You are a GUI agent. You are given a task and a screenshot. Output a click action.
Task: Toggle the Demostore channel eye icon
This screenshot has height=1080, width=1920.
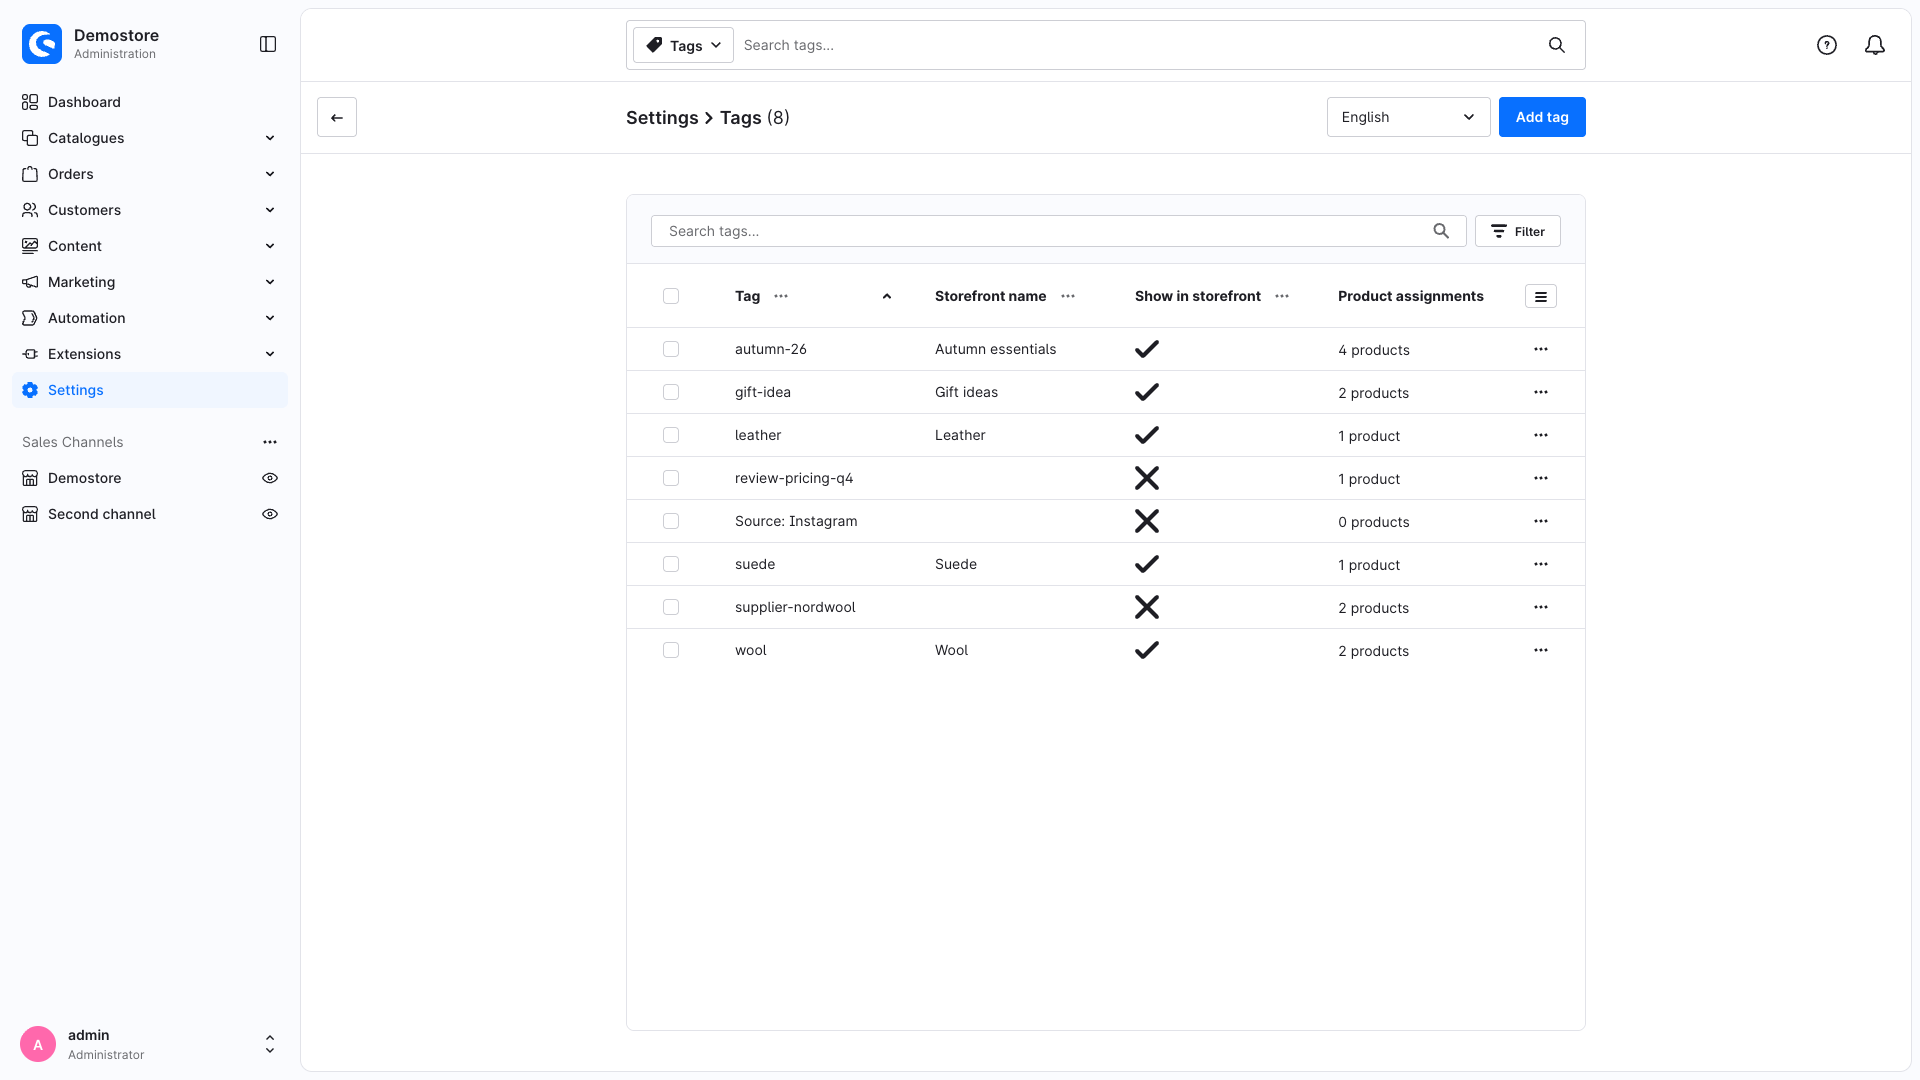(x=270, y=478)
